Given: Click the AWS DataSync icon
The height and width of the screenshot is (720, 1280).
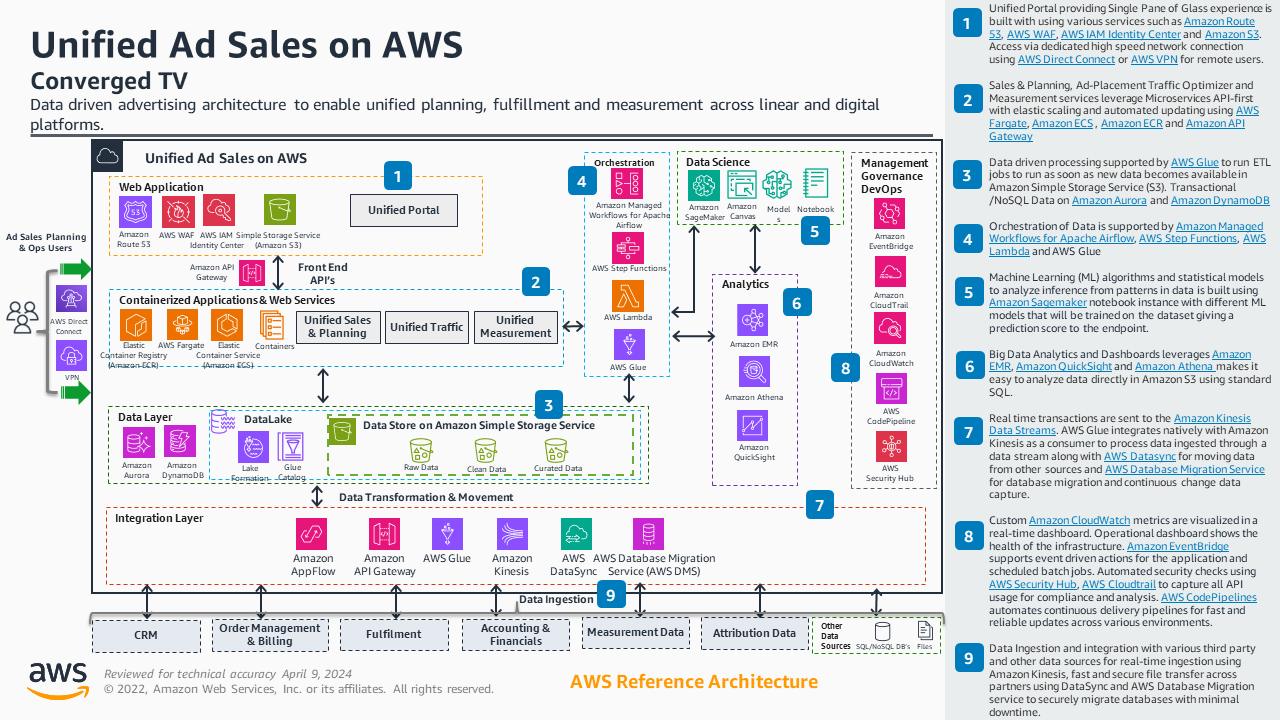Looking at the screenshot, I should (x=576, y=534).
